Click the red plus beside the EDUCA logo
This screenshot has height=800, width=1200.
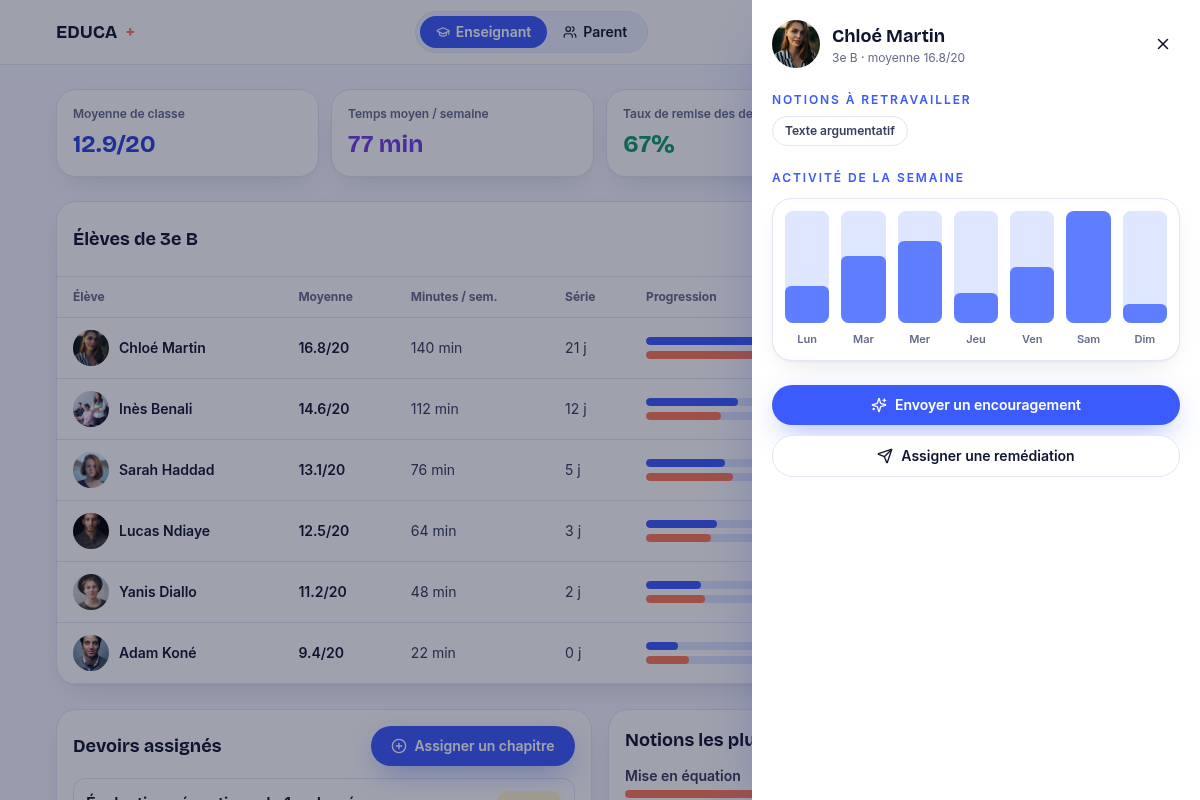pos(130,32)
